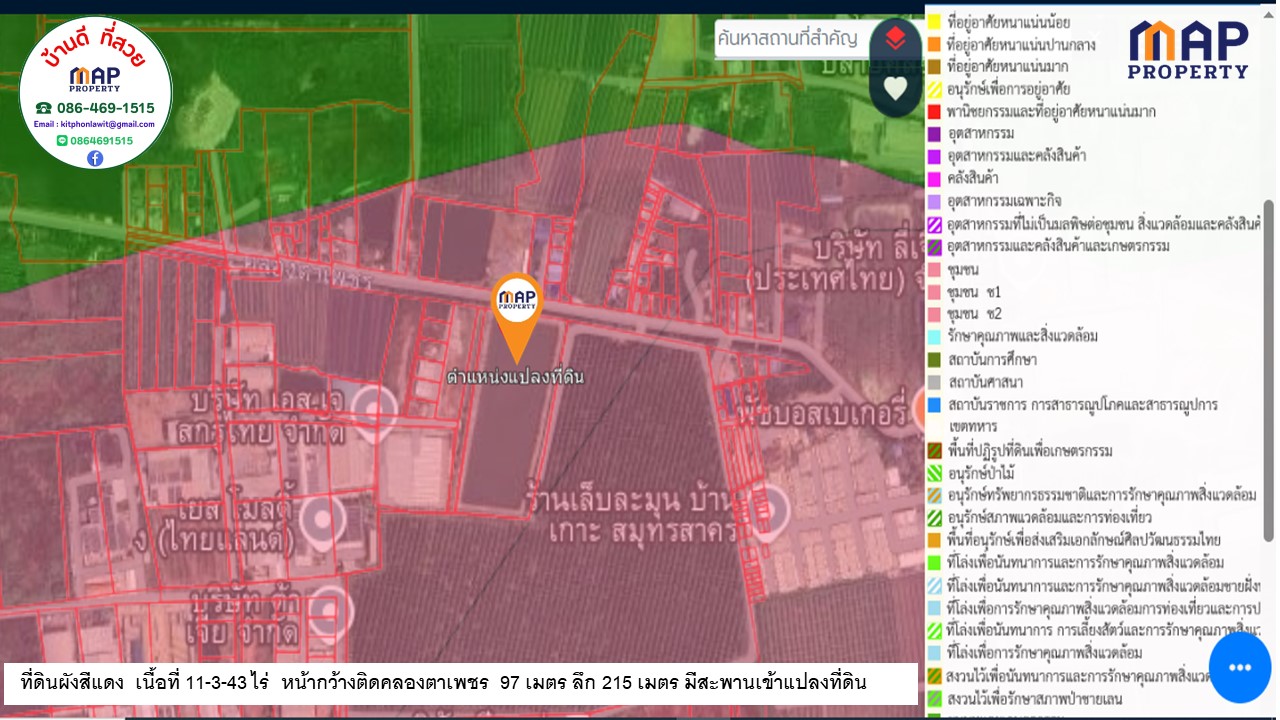Click the search box ค้นหาสถานที่สำคัญ
This screenshot has height=720, width=1280.
pos(788,39)
